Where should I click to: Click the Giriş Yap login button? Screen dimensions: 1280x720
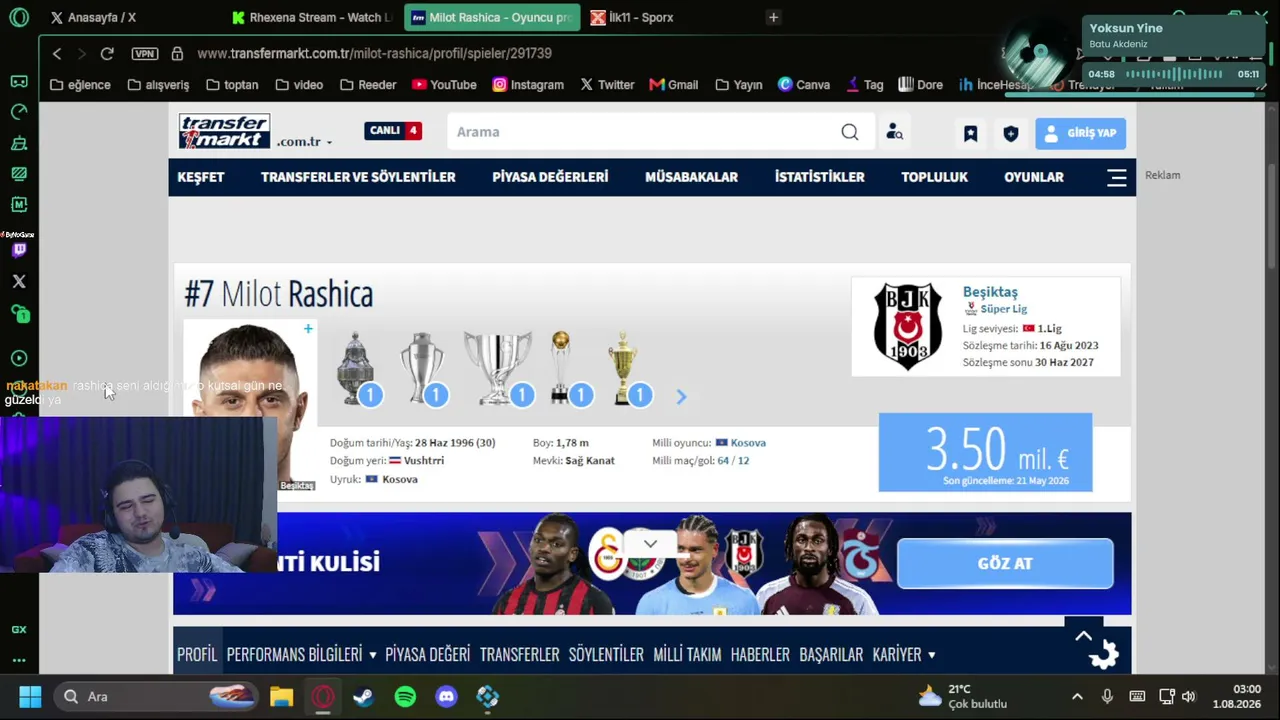point(1080,133)
